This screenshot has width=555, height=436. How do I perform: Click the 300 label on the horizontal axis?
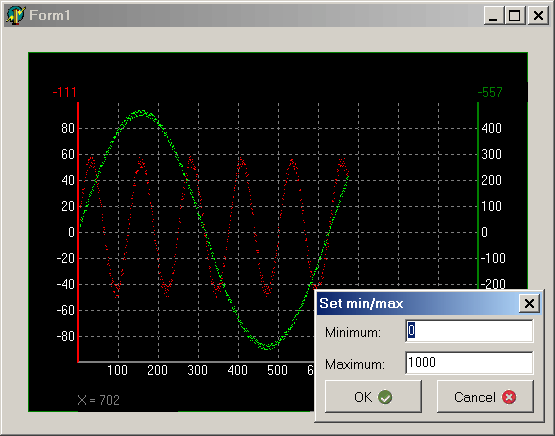(198, 371)
